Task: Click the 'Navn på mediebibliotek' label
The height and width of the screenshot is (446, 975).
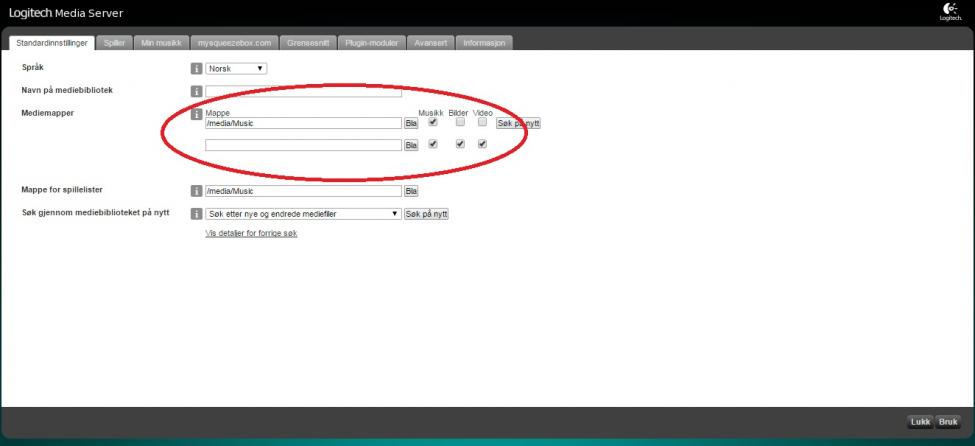Action: (x=67, y=90)
